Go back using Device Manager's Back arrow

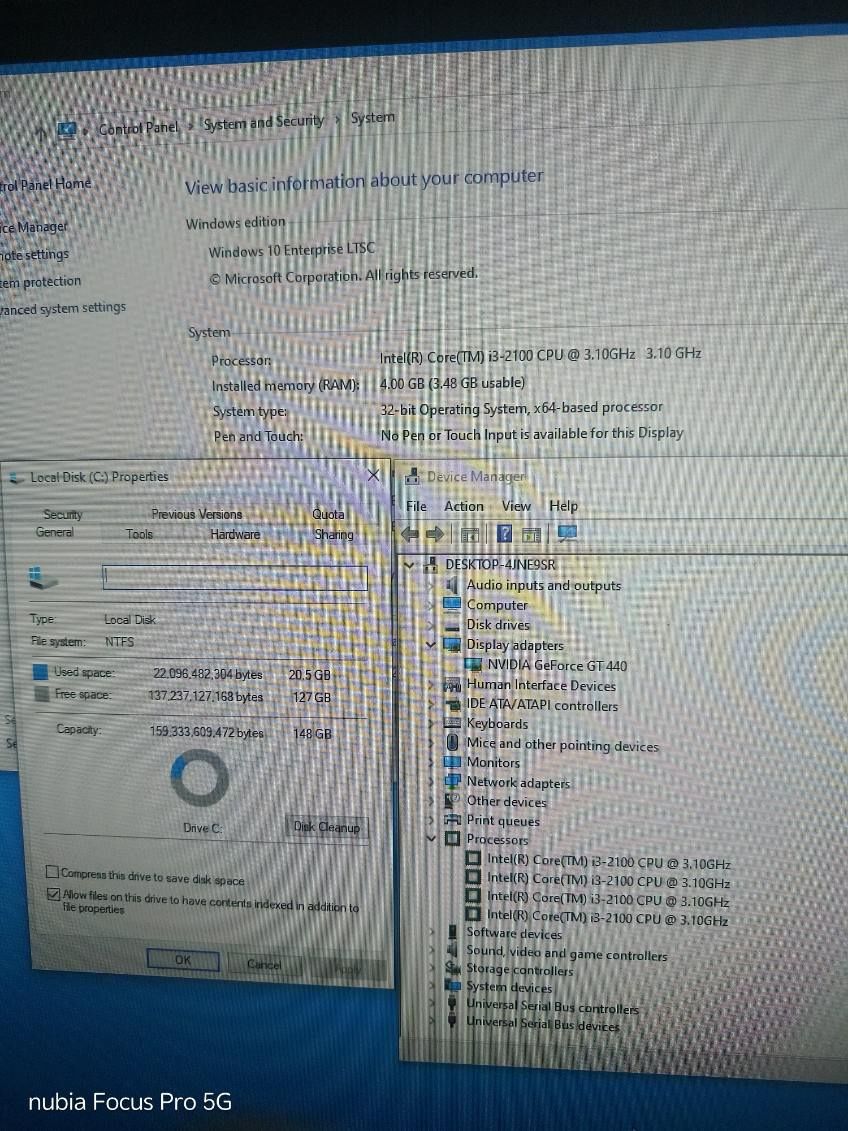(410, 534)
